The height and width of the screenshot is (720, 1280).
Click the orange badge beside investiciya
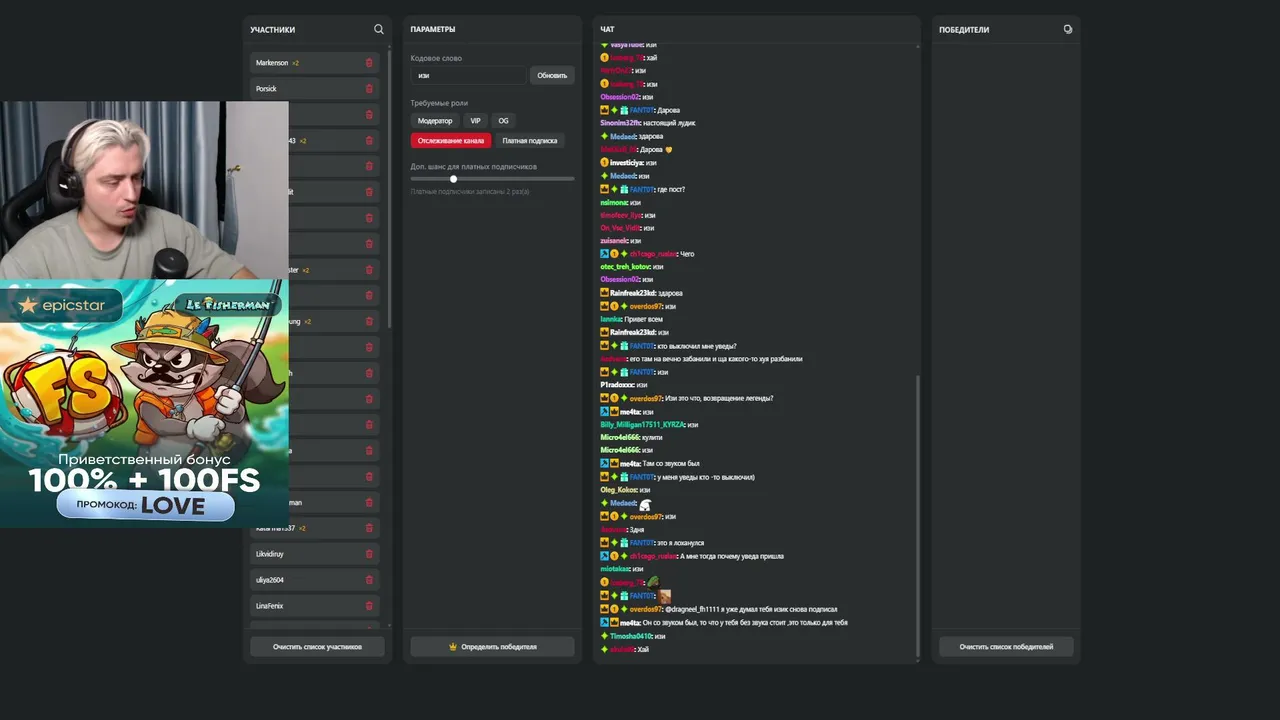coord(604,162)
